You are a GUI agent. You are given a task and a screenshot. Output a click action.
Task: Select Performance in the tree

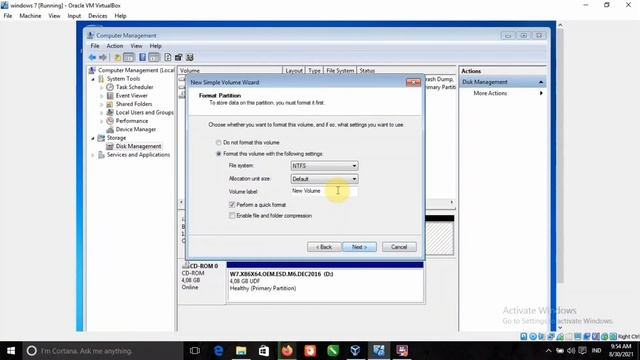point(131,121)
